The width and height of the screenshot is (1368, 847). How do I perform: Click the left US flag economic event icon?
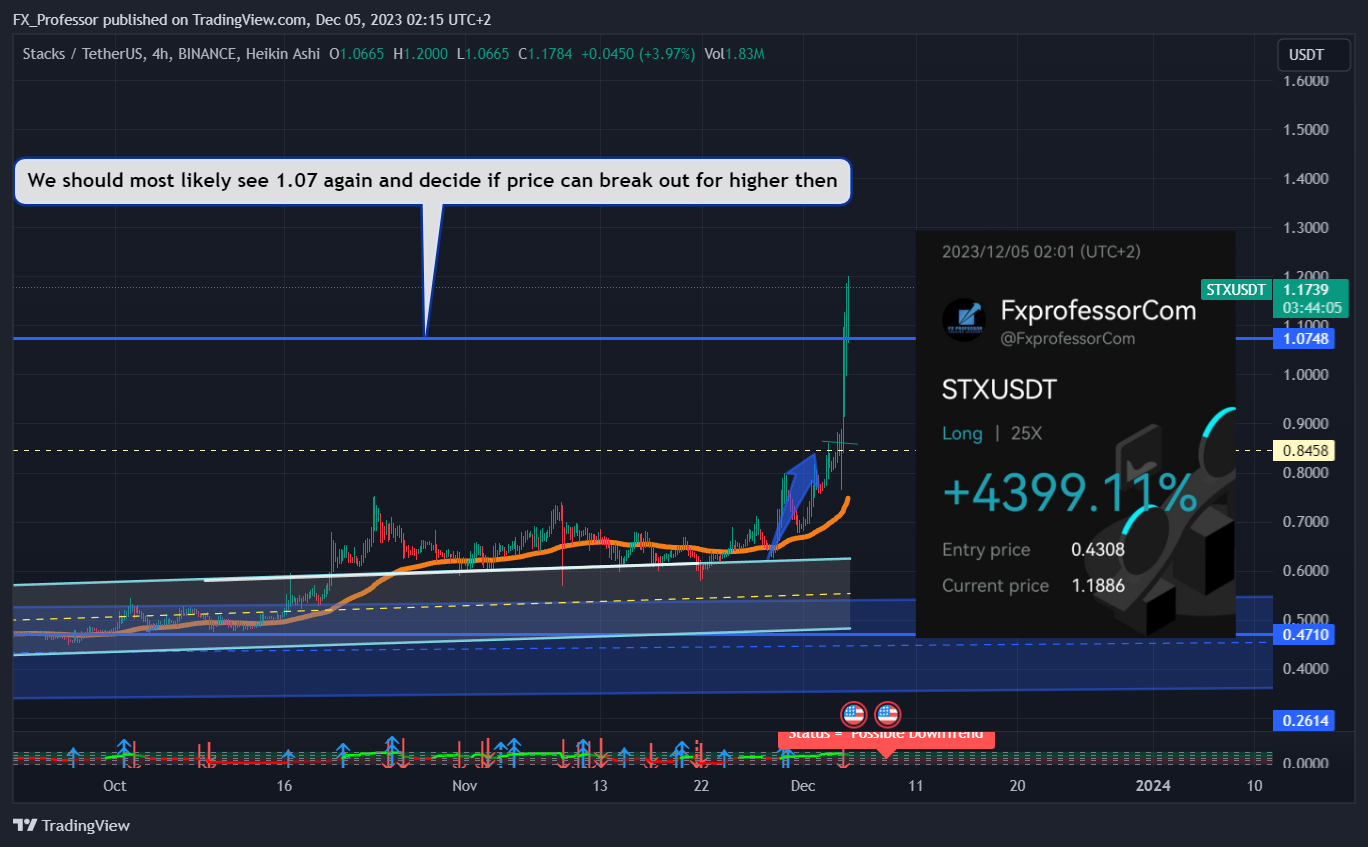[x=853, y=714]
